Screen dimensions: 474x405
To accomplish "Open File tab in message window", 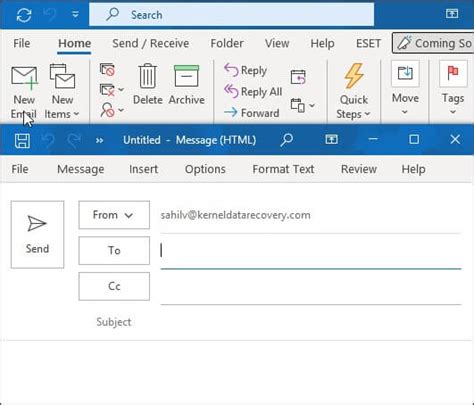I will coord(20,169).
